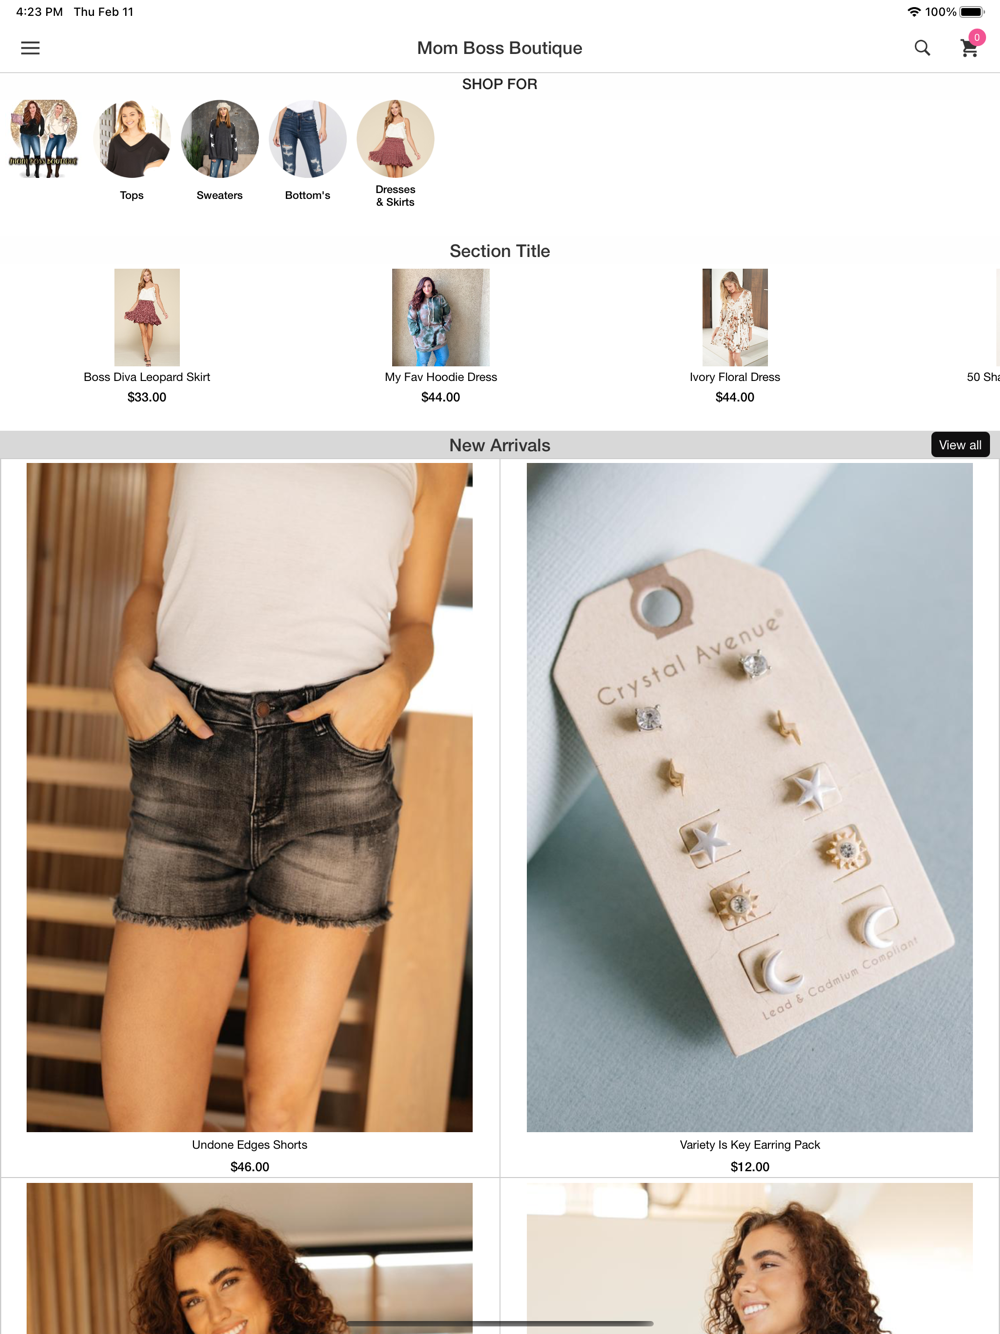Tap the New Arrivals section header
1000x1334 pixels.
pos(500,445)
